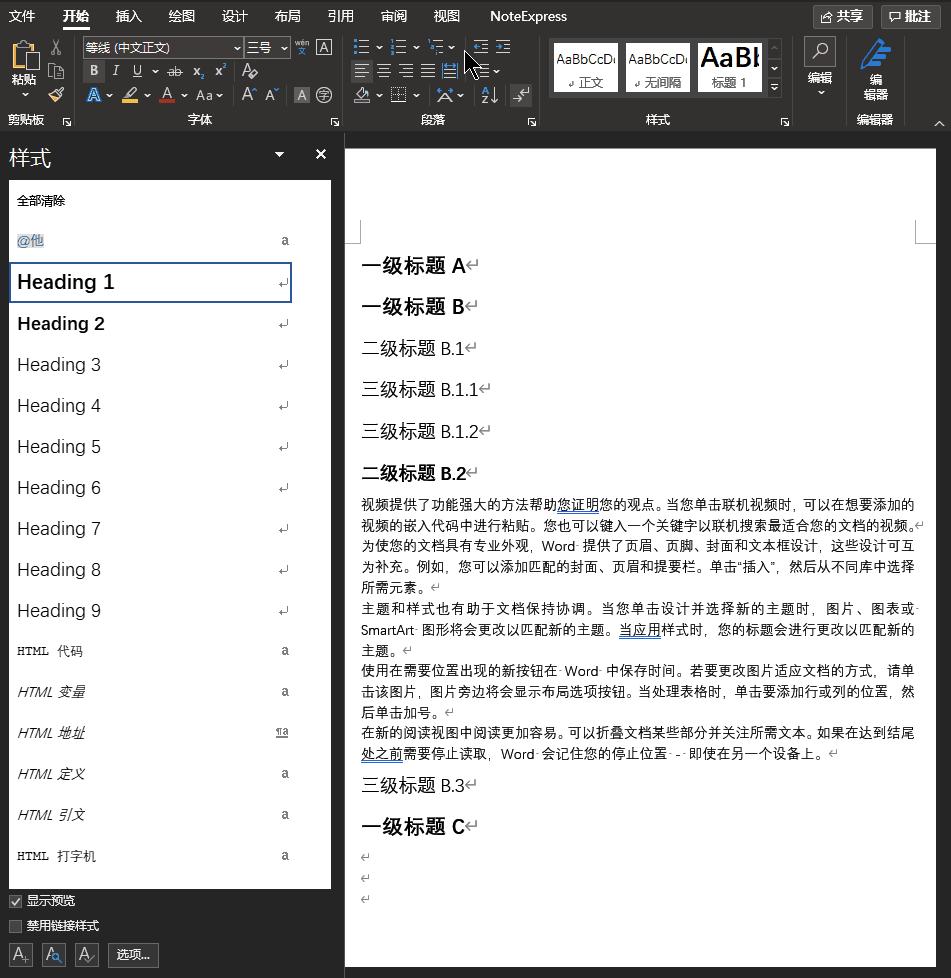Center align the paragraph
951x978 pixels.
point(384,71)
